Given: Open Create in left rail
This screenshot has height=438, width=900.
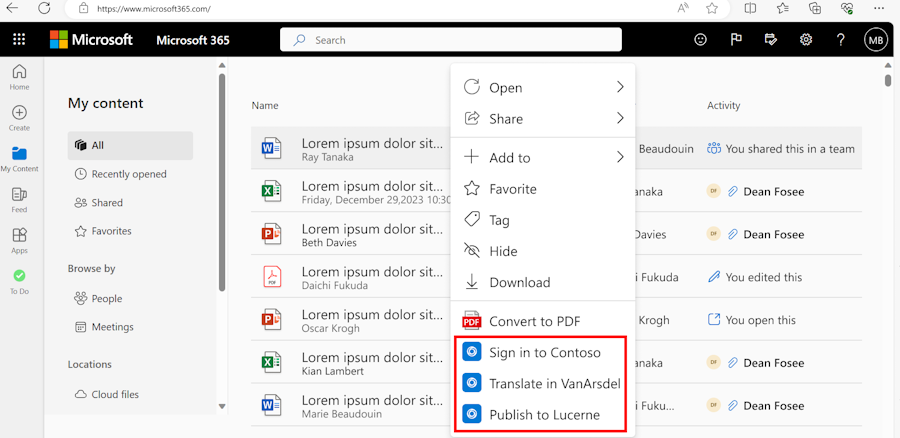Looking at the screenshot, I should tap(20, 118).
